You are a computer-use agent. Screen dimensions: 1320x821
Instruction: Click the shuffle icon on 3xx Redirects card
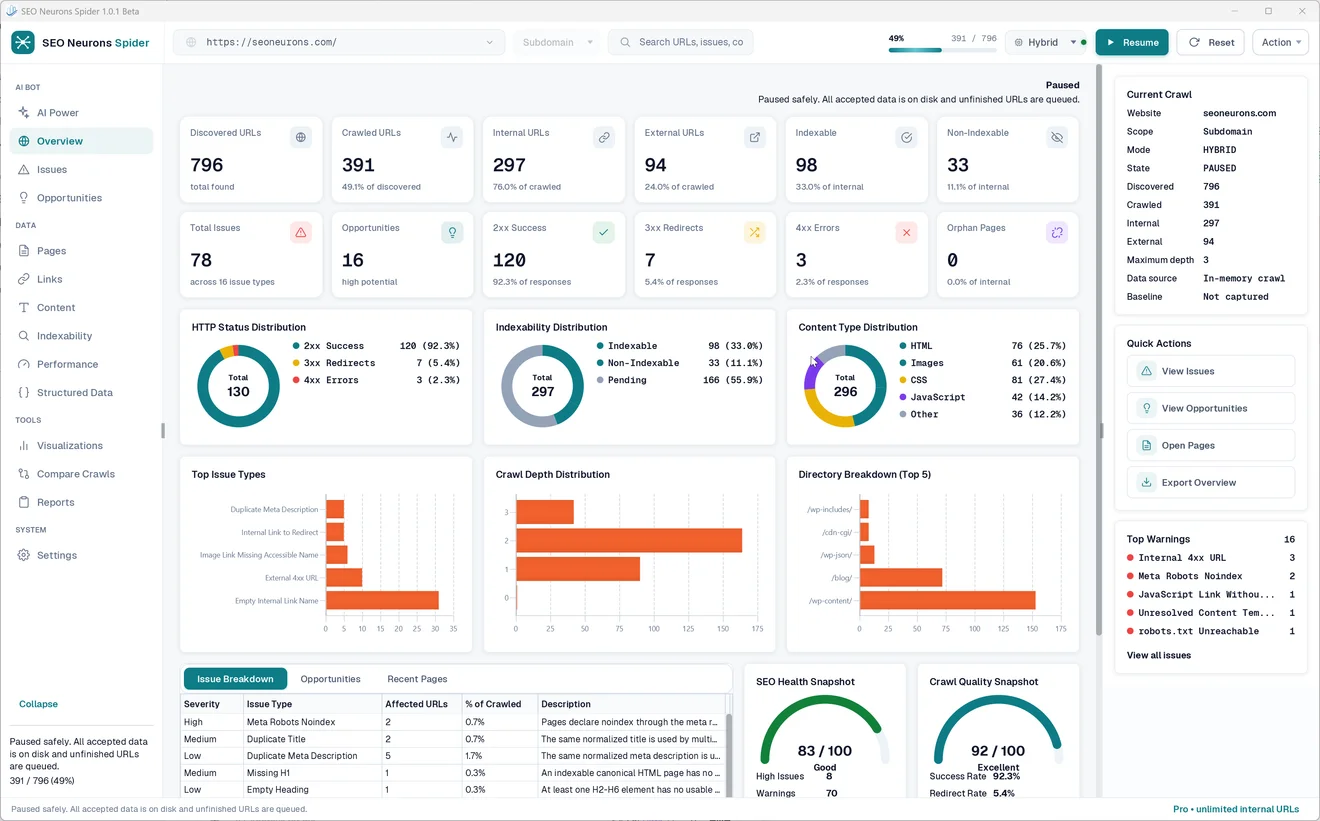pos(755,232)
